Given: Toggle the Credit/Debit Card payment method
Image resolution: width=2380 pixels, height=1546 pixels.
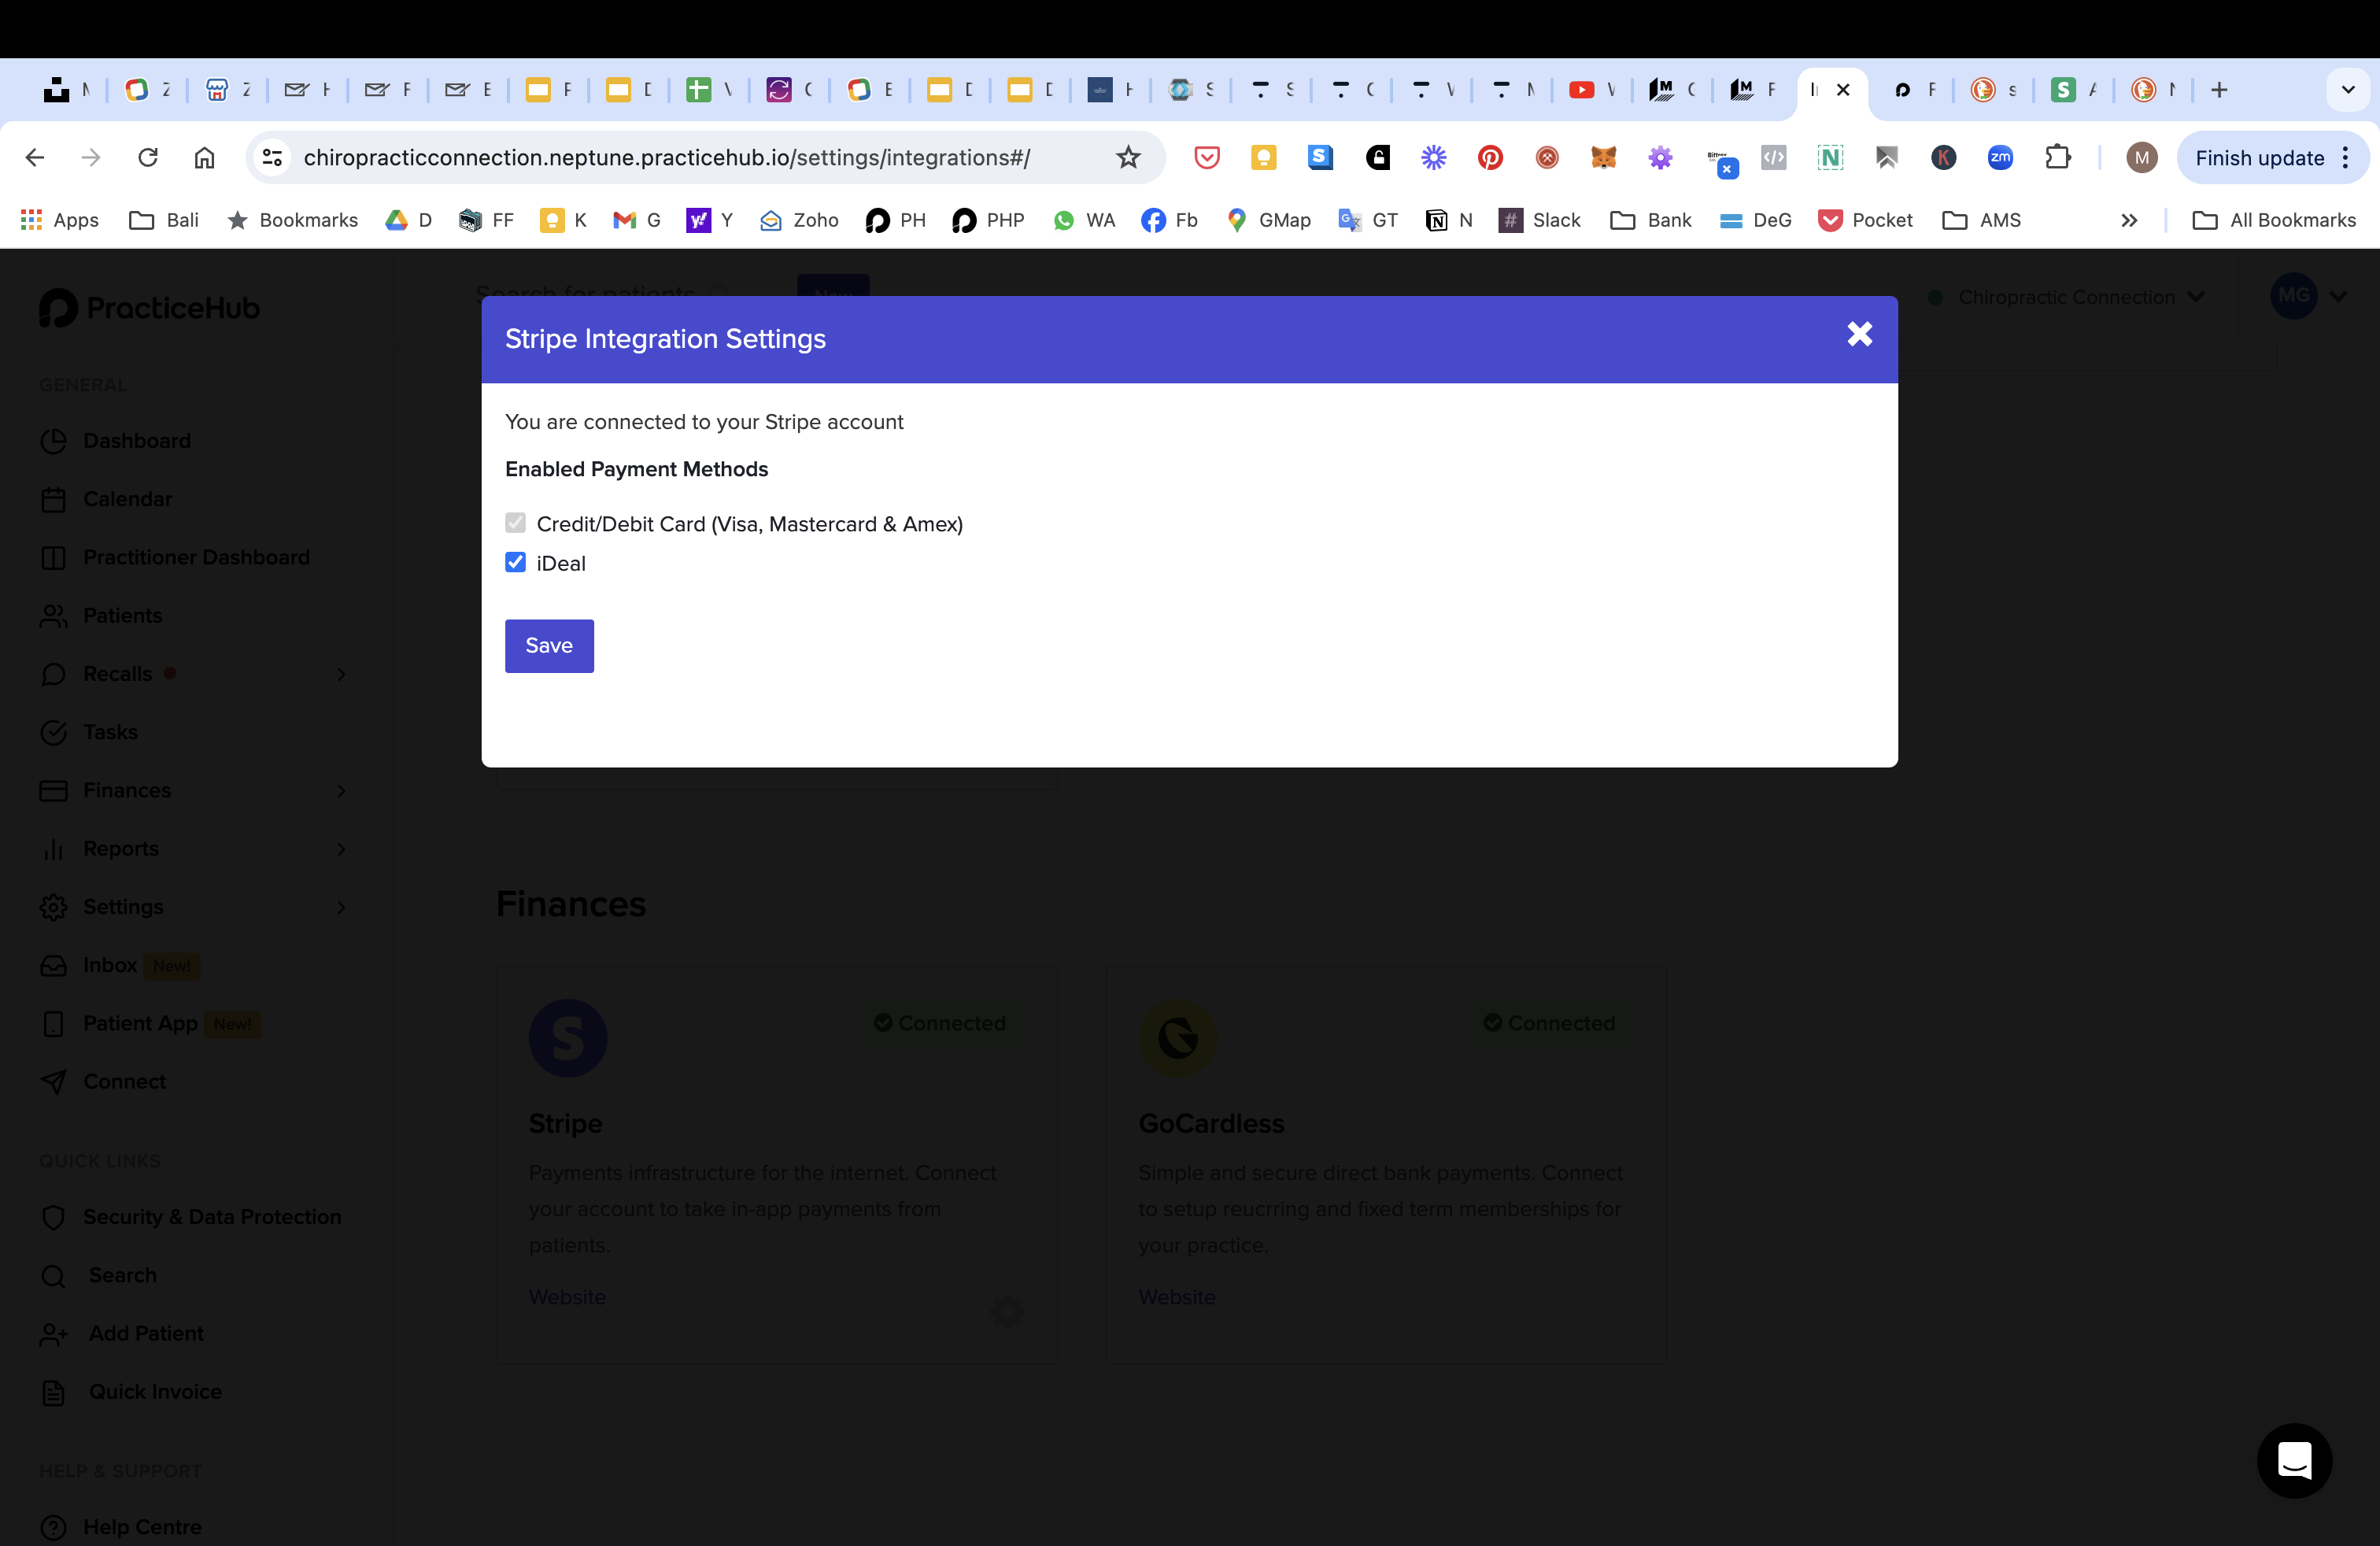Looking at the screenshot, I should 515,523.
